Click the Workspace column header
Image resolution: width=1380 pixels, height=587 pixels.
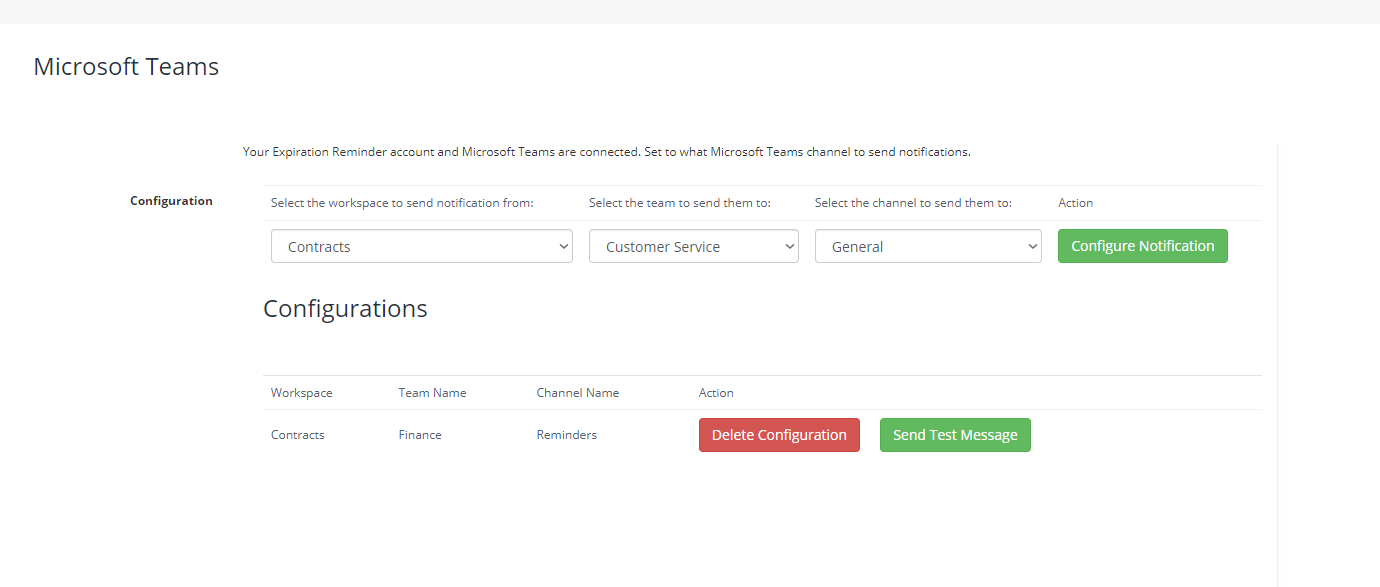click(301, 393)
